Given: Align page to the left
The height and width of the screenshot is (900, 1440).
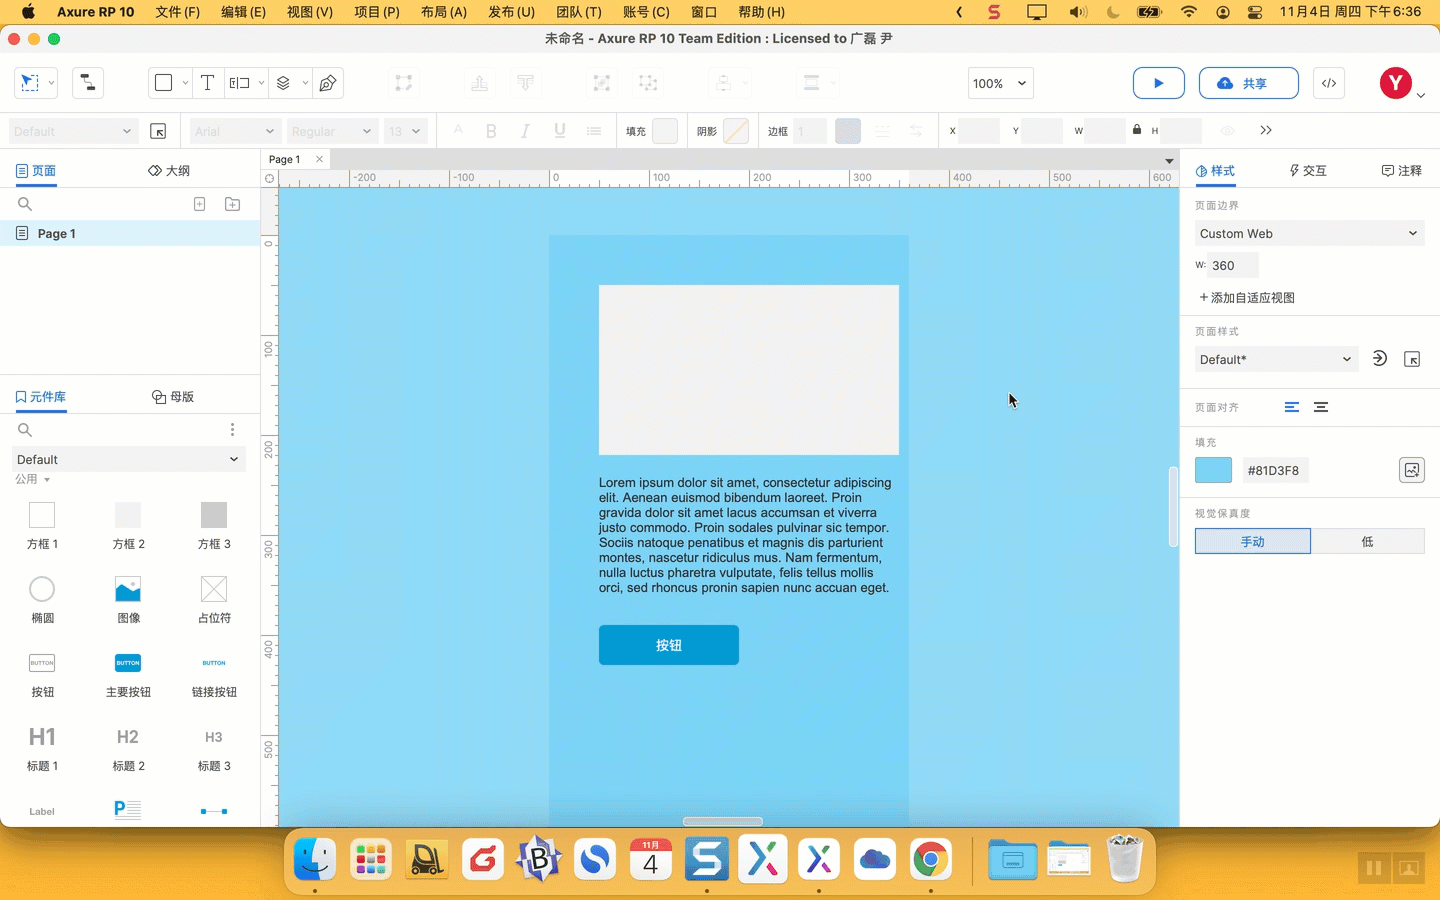Looking at the screenshot, I should 1292,407.
